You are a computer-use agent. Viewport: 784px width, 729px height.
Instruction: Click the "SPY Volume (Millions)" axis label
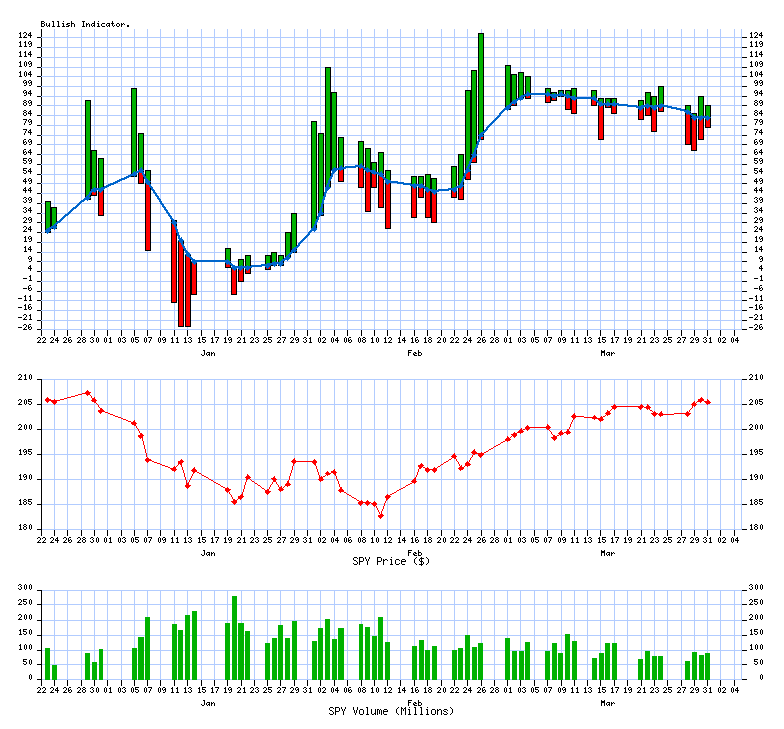click(391, 711)
